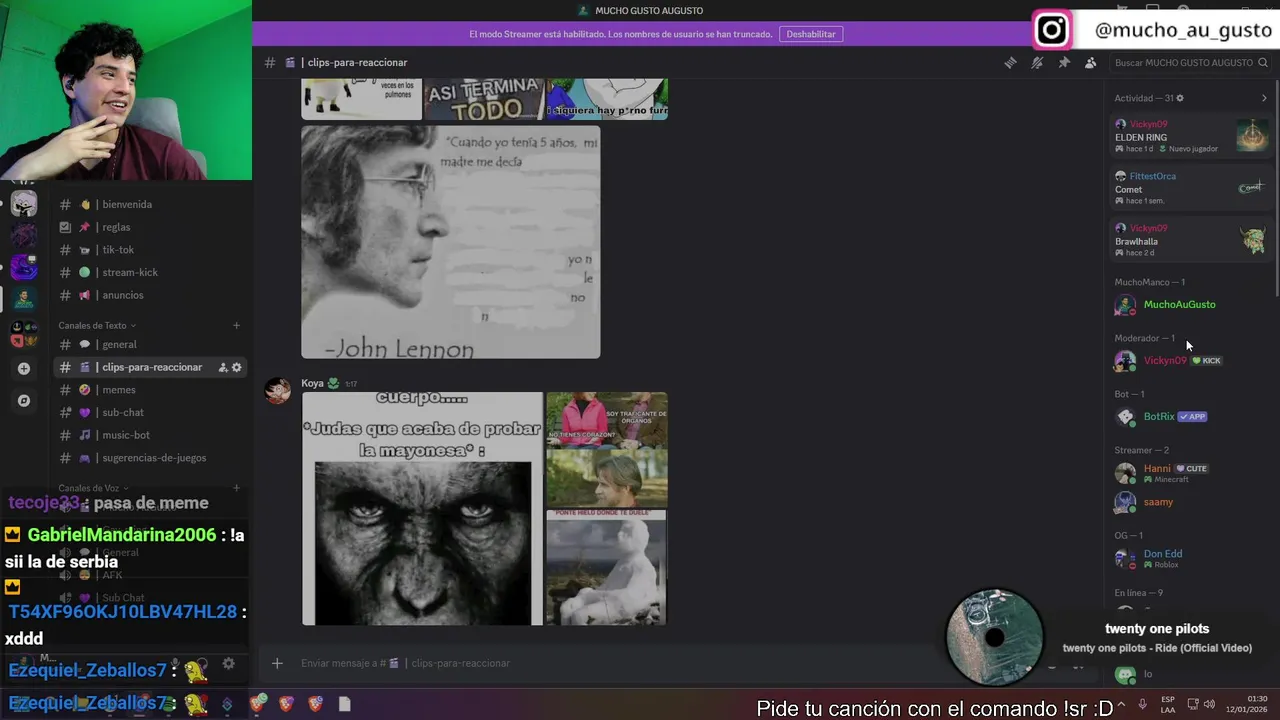Open the John Lennon meme image
The image size is (1280, 720).
(451, 242)
